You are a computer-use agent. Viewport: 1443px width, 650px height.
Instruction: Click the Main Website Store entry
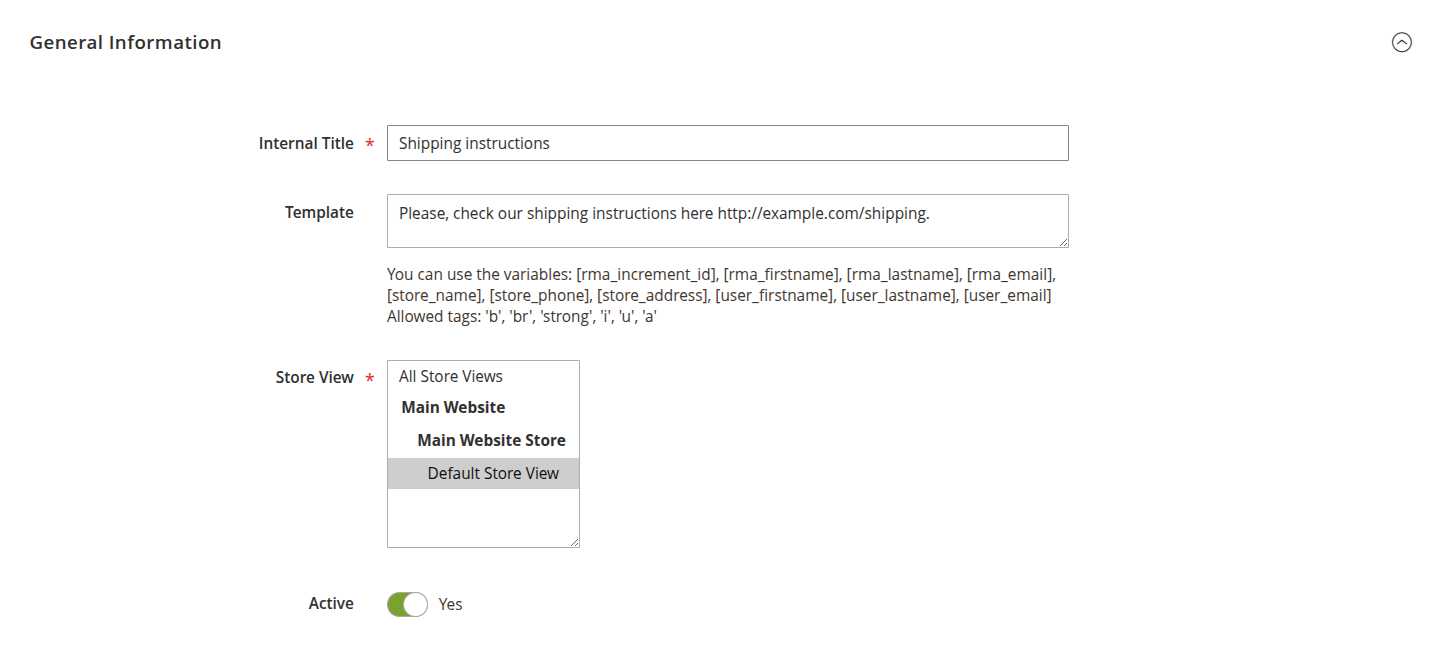pos(491,440)
